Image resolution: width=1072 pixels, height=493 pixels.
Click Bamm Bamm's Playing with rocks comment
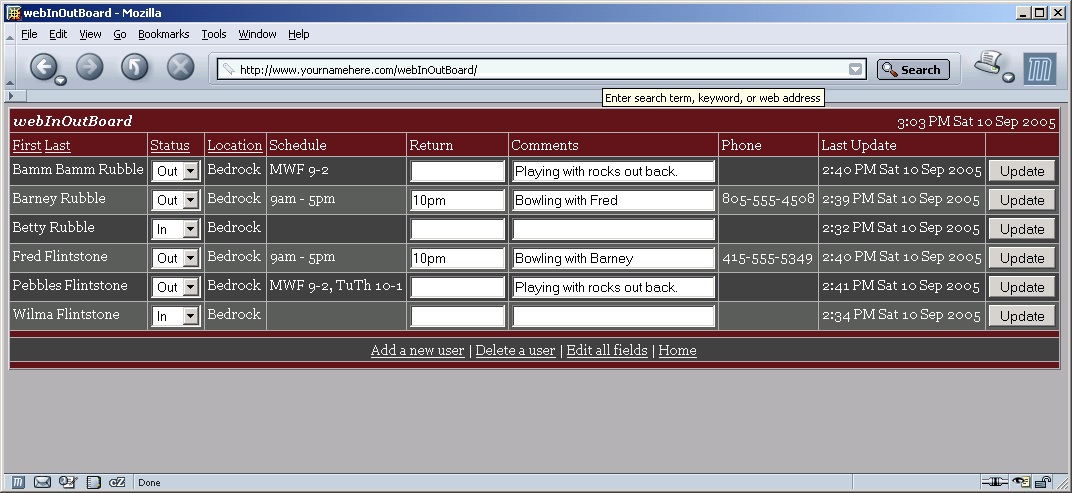point(613,171)
